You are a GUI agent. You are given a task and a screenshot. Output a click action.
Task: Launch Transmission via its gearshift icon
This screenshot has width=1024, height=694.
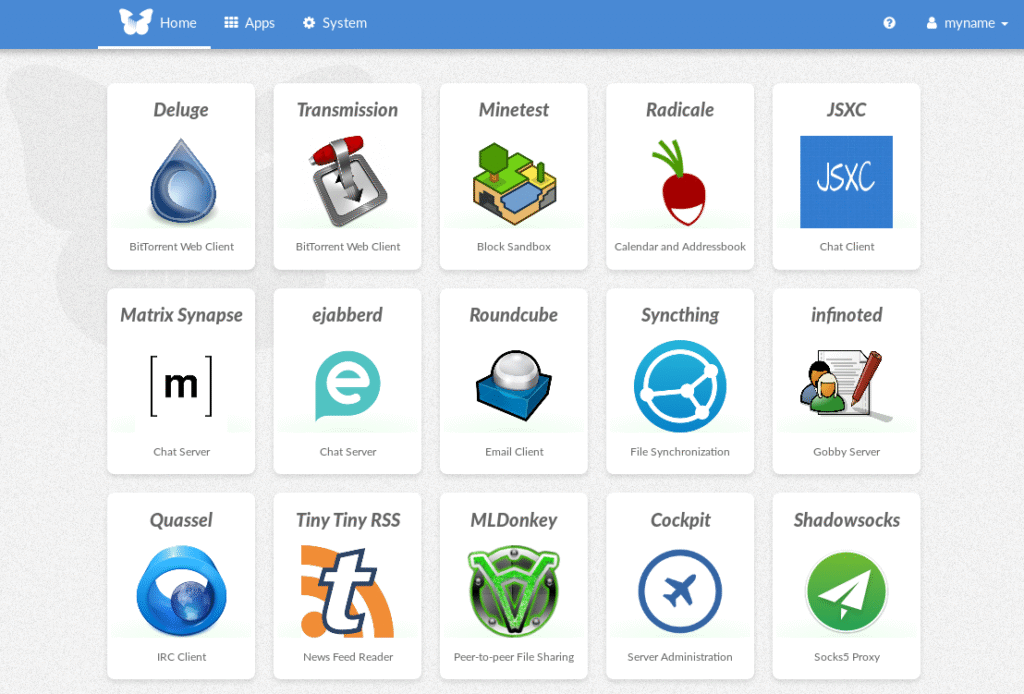pyautogui.click(x=347, y=182)
